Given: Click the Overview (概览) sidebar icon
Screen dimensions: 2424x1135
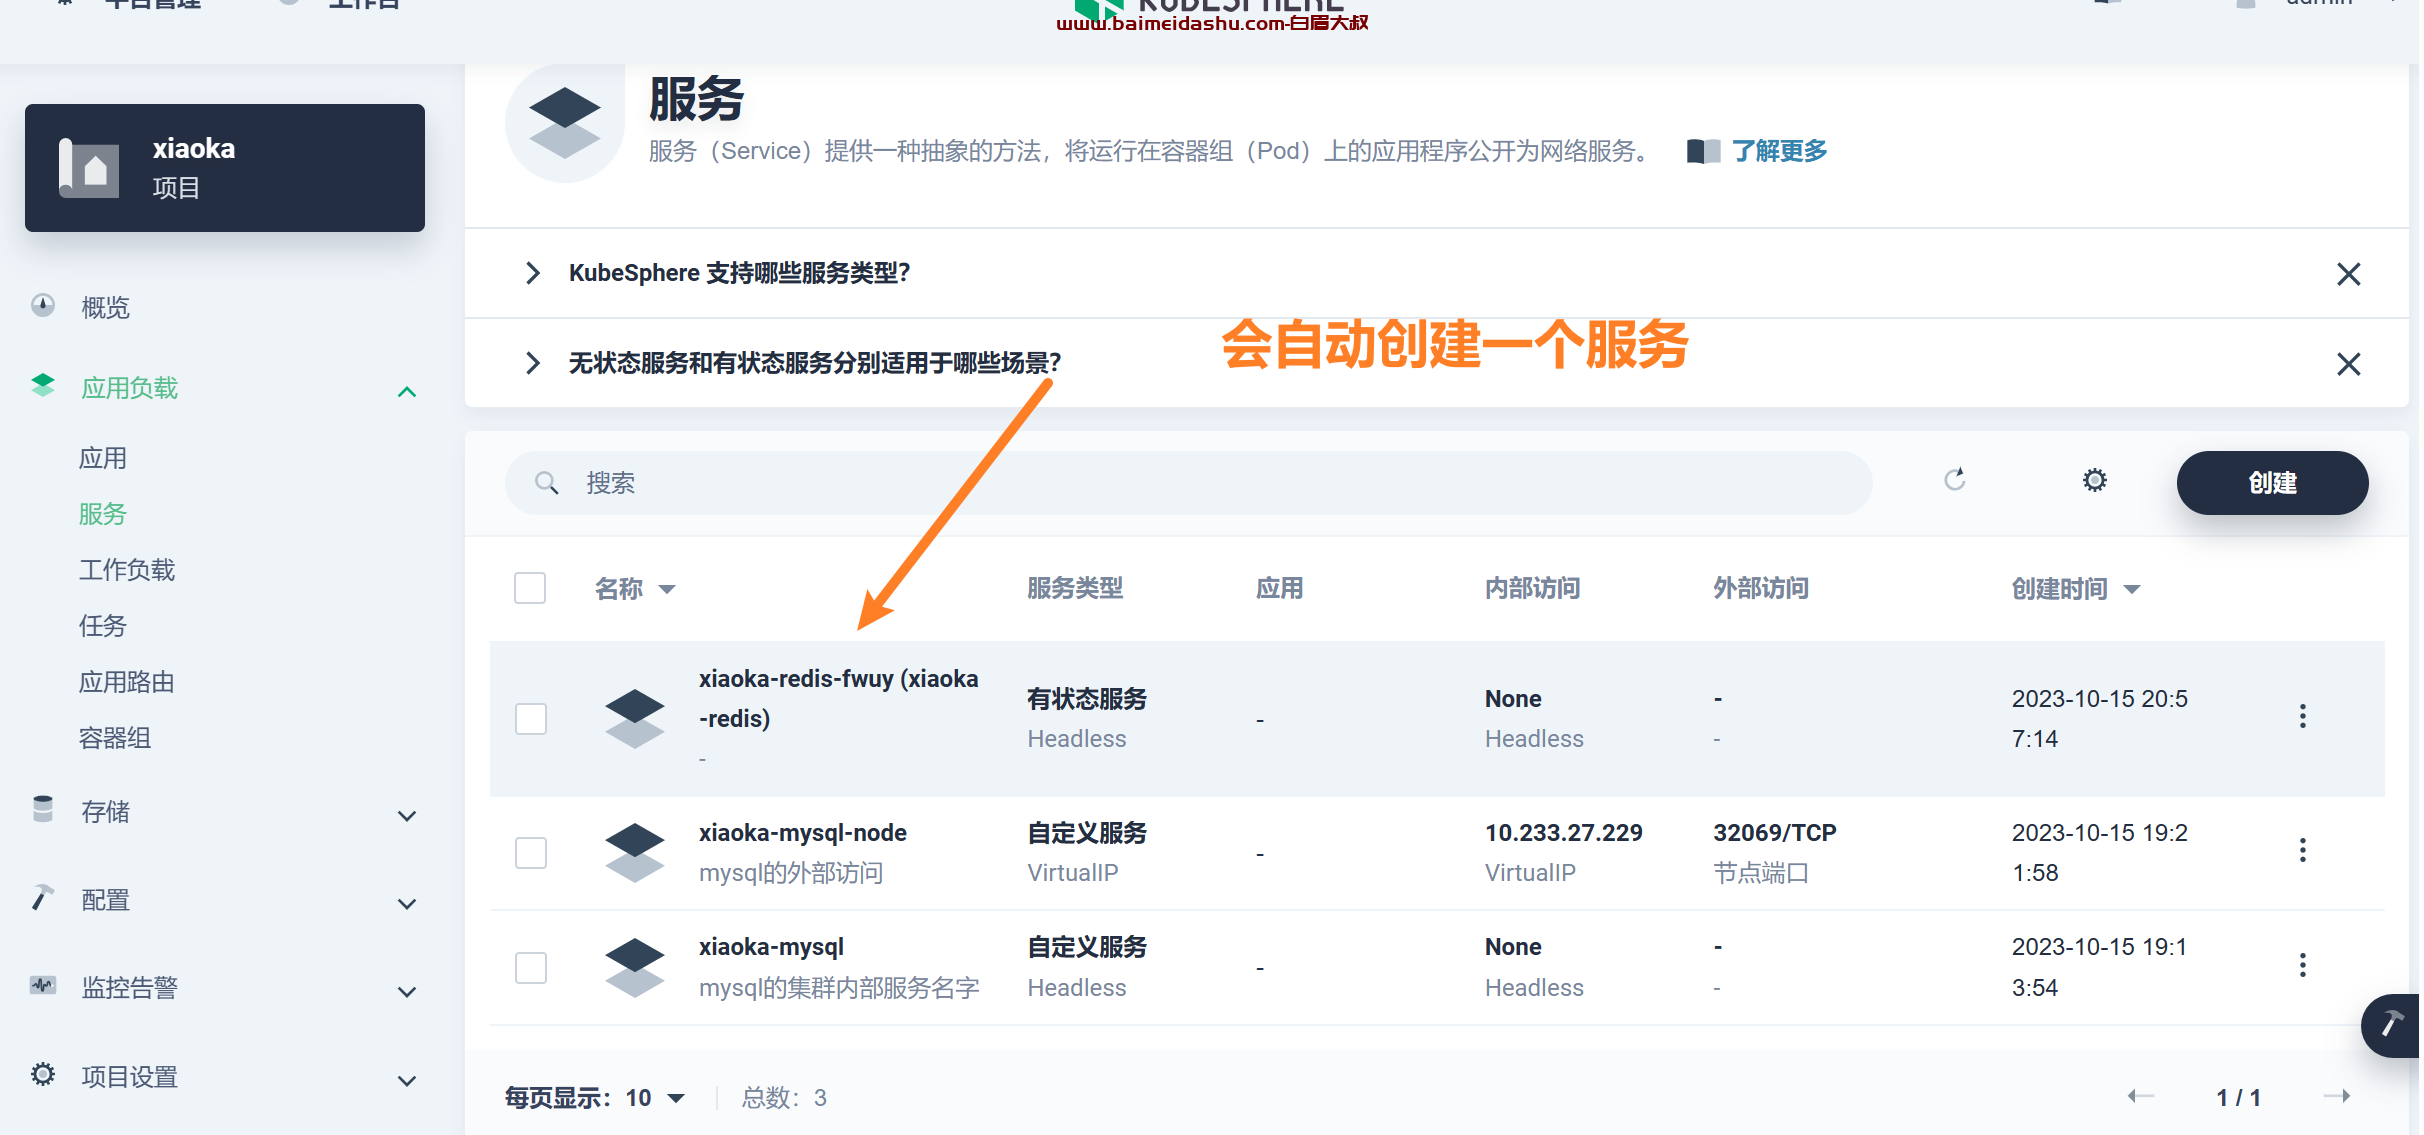Looking at the screenshot, I should (43, 305).
